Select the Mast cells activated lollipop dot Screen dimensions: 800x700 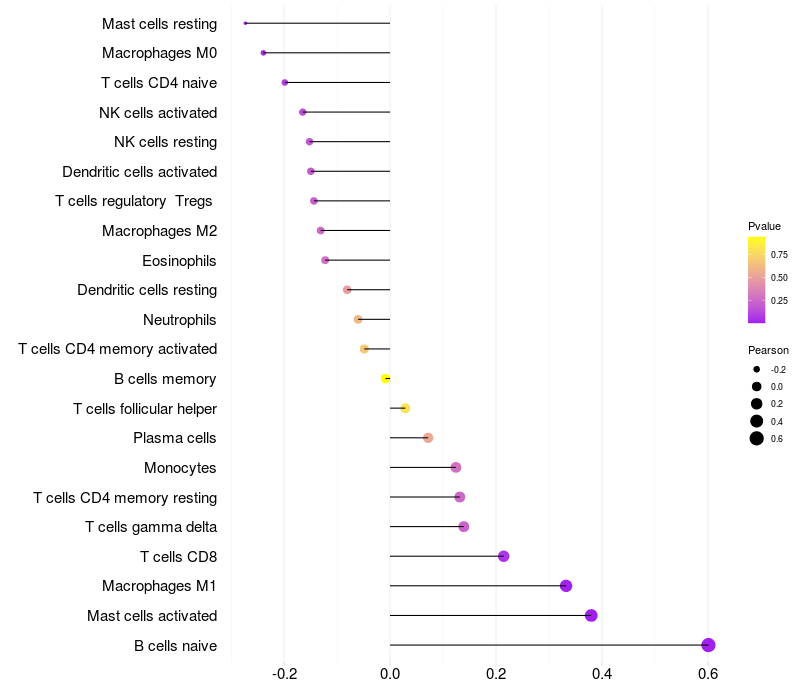591,615
